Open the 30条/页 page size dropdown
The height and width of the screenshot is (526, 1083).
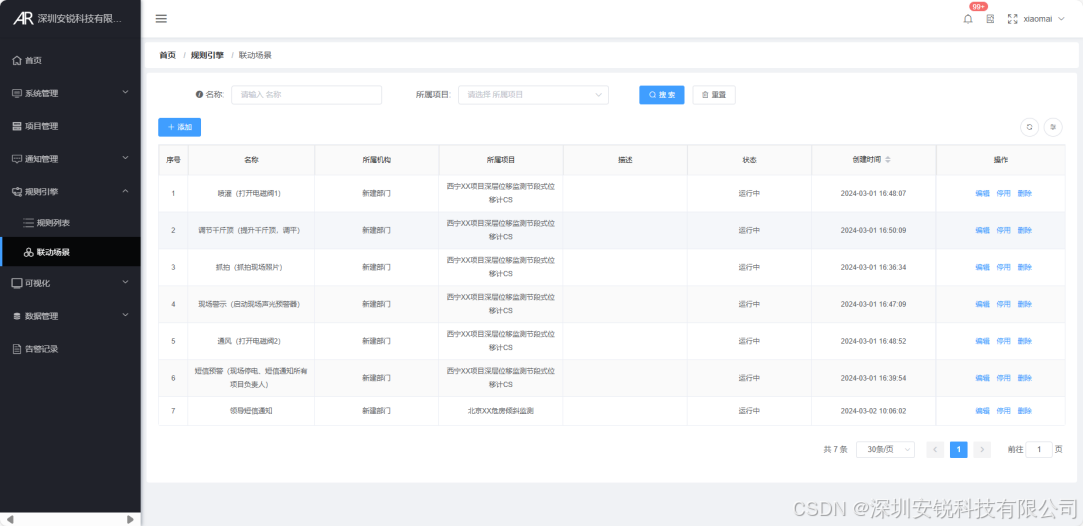(x=885, y=449)
